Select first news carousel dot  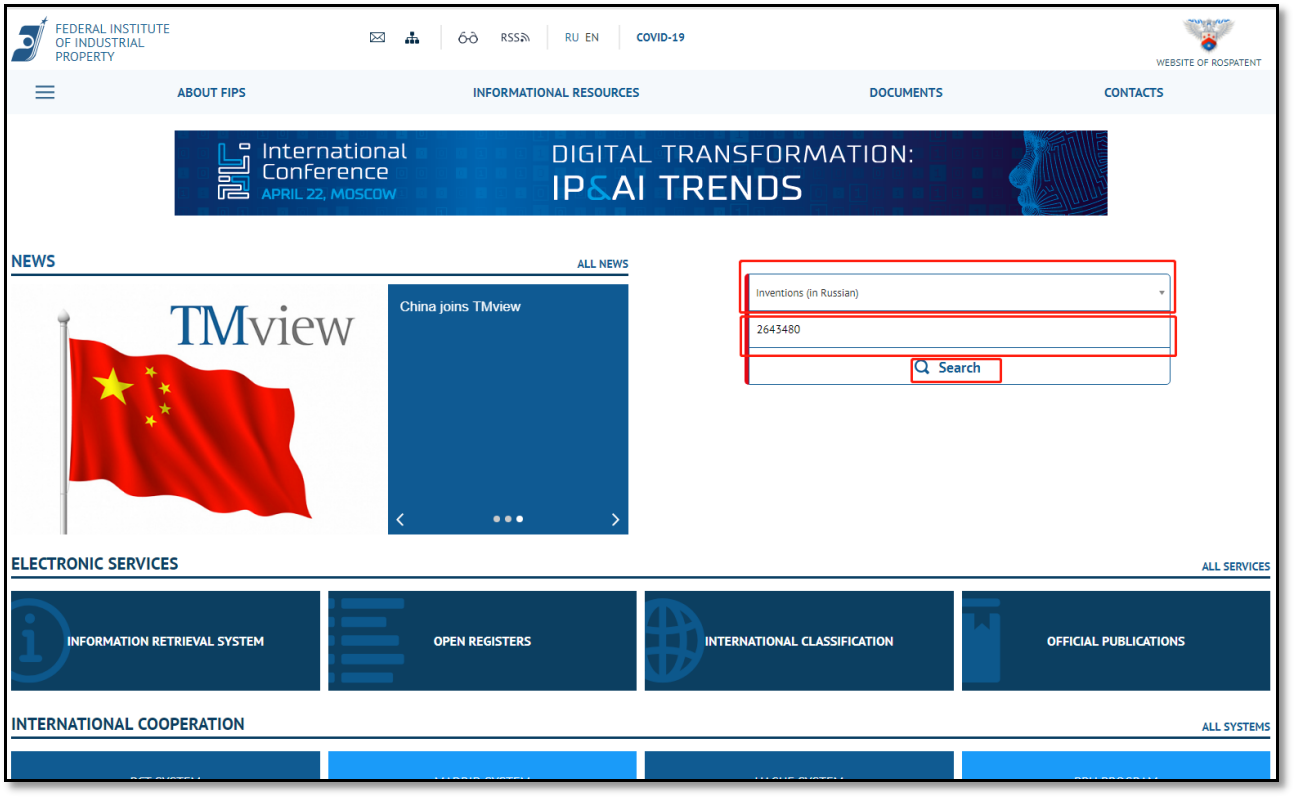(x=497, y=519)
